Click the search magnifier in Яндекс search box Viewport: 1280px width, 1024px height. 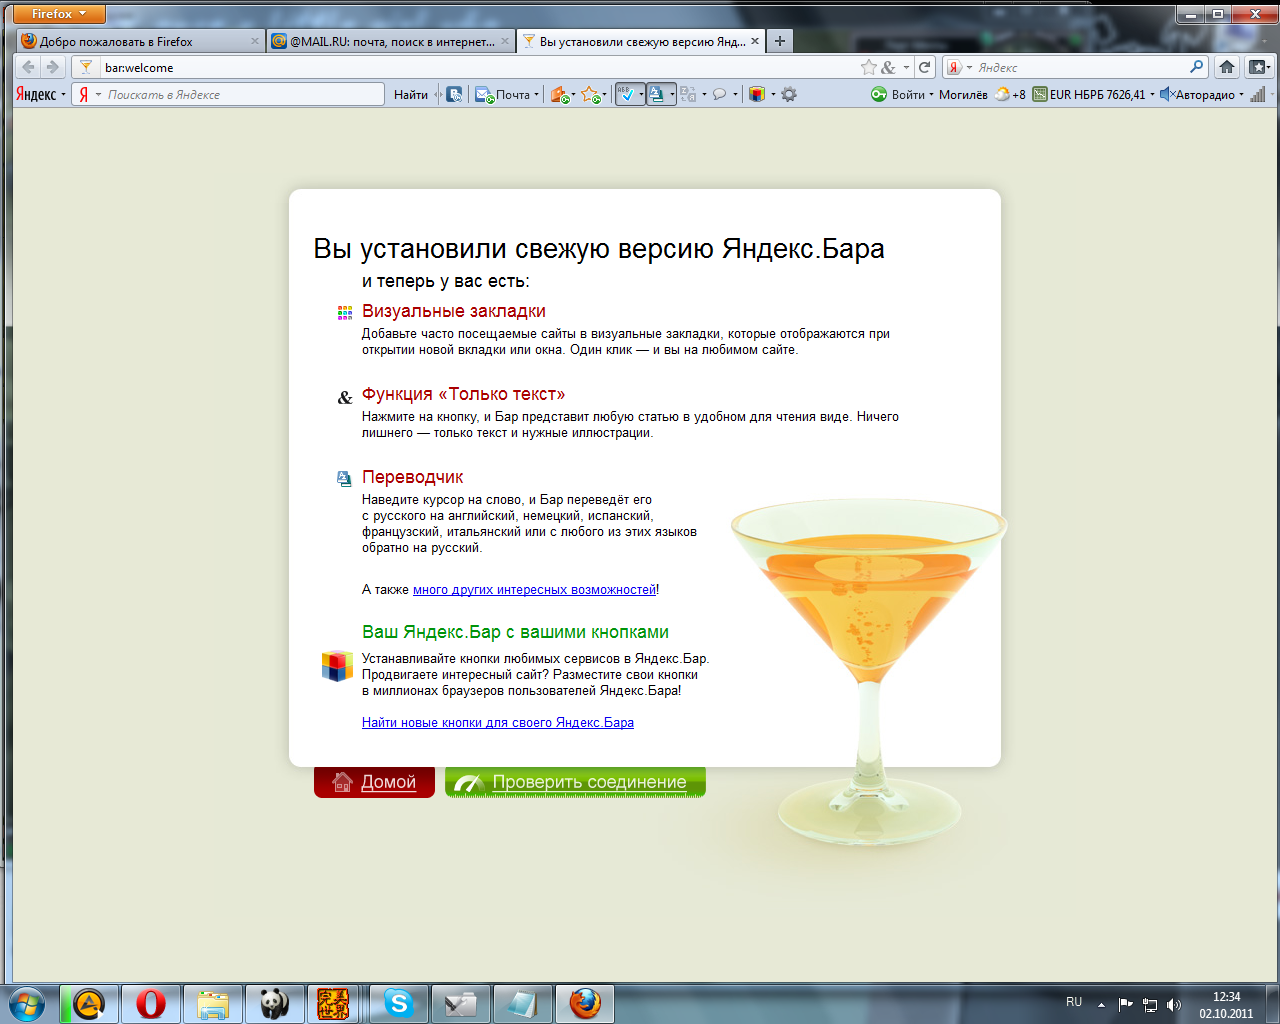coord(1197,67)
